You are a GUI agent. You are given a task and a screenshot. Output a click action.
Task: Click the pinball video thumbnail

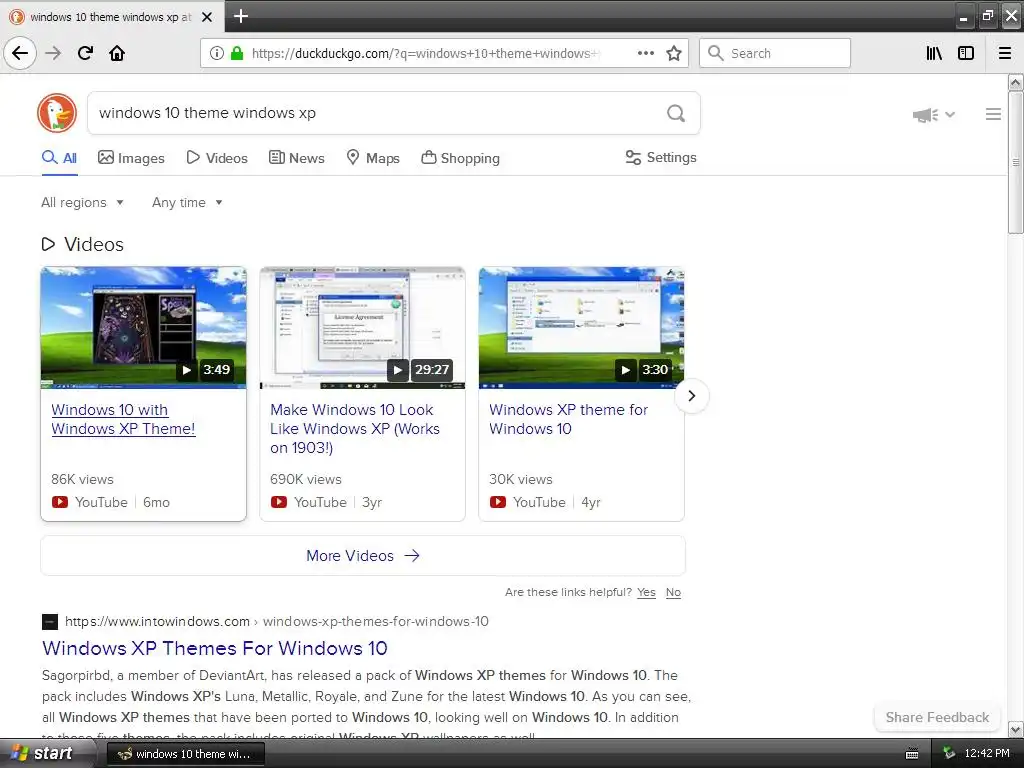[x=144, y=328]
